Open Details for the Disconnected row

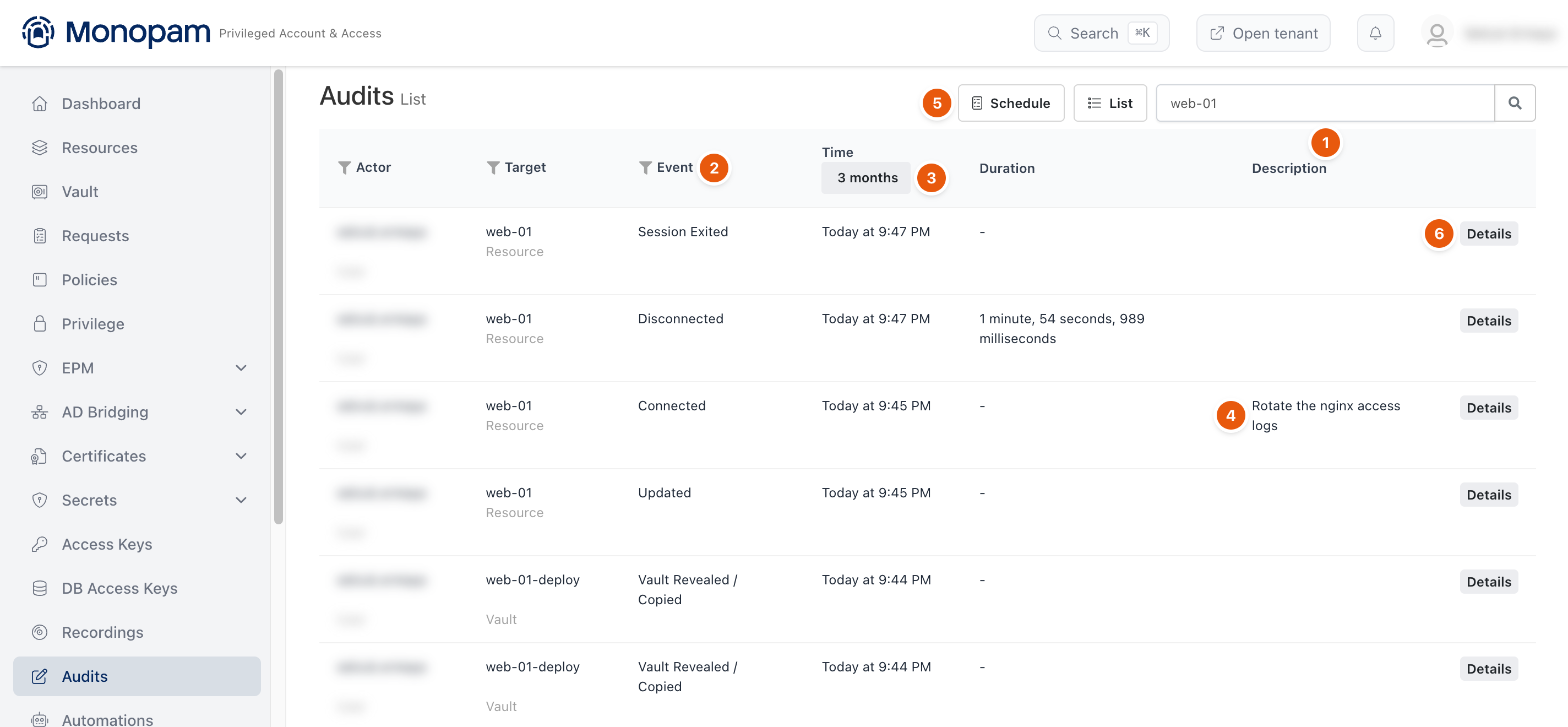click(1489, 321)
